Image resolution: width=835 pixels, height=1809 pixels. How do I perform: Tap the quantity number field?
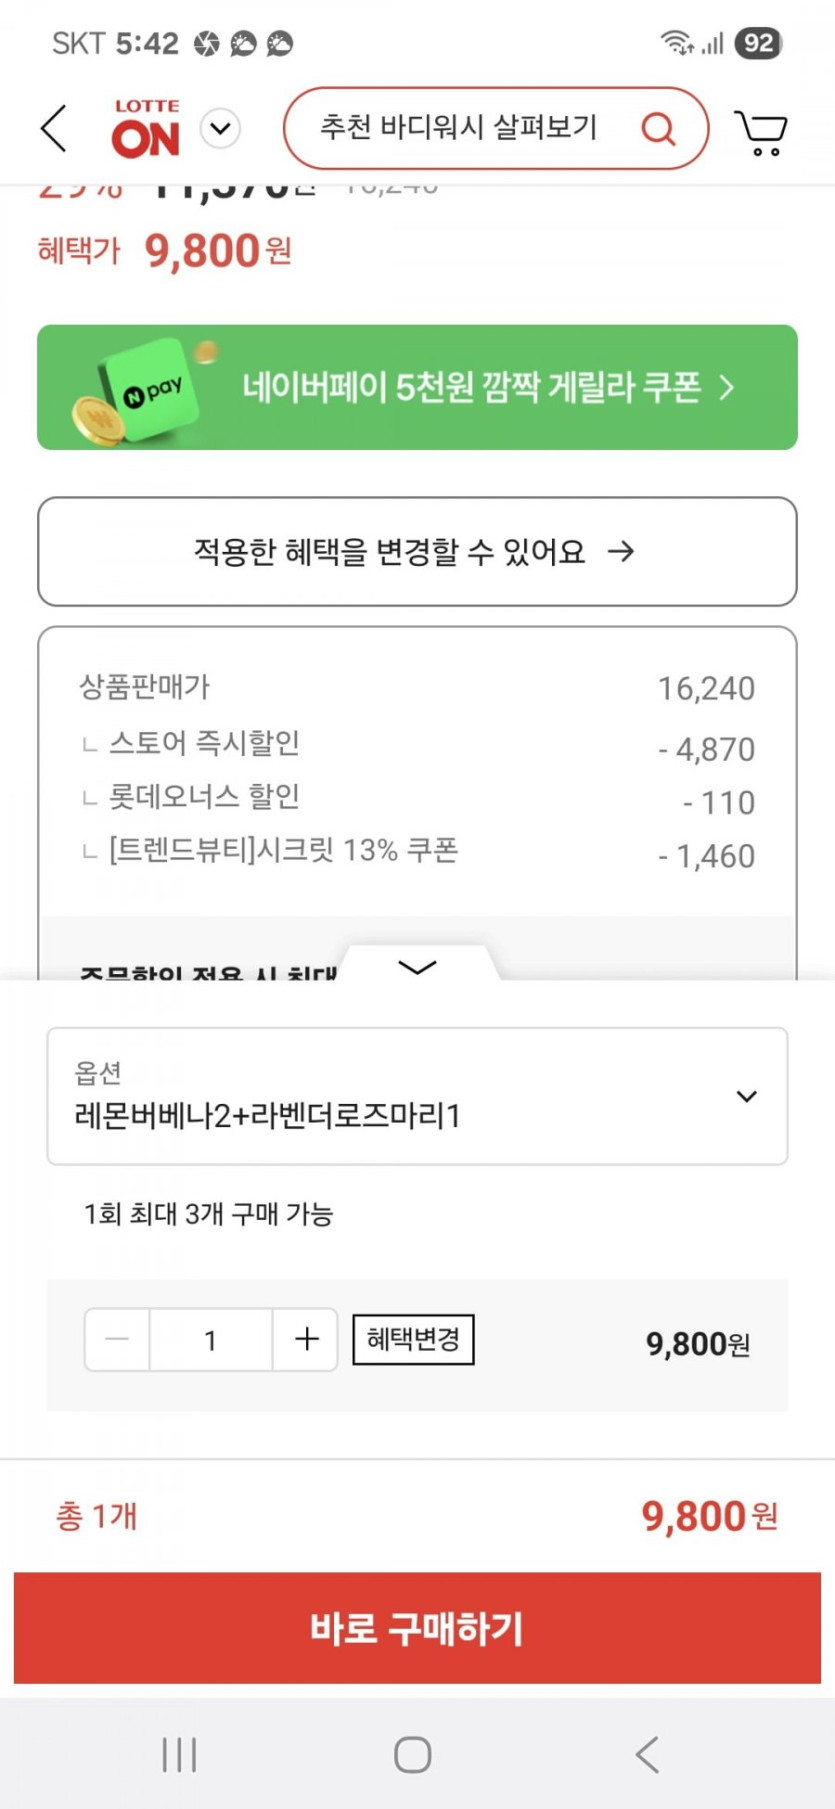pos(210,1339)
